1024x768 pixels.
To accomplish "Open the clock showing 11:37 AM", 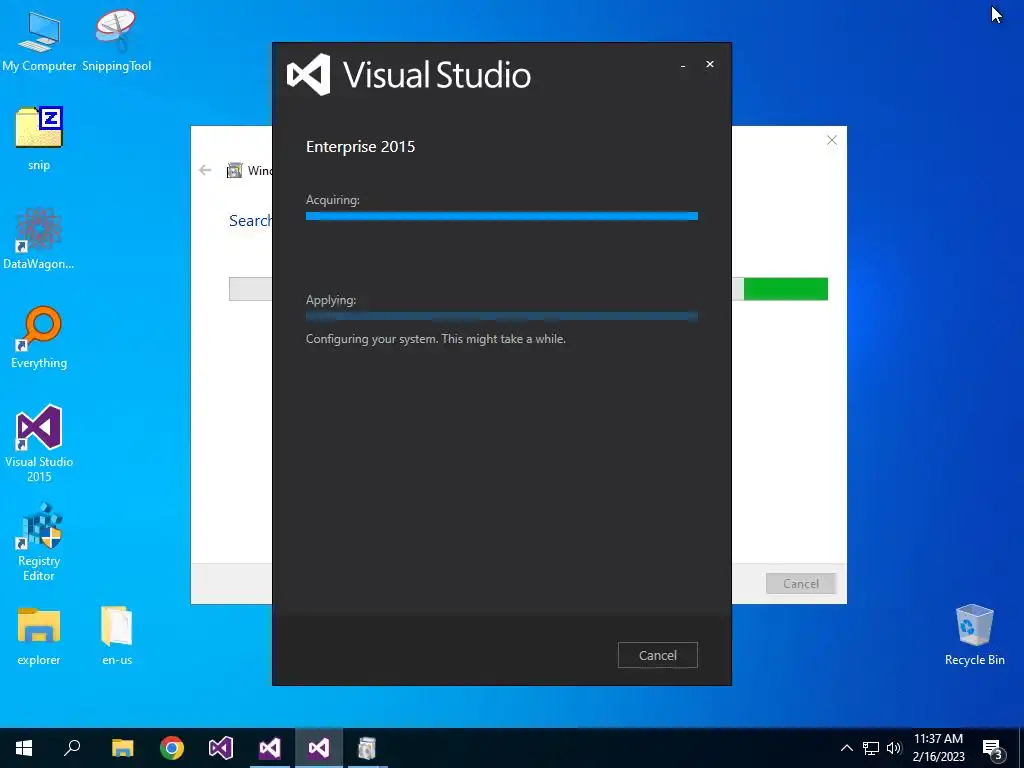I will tap(938, 748).
